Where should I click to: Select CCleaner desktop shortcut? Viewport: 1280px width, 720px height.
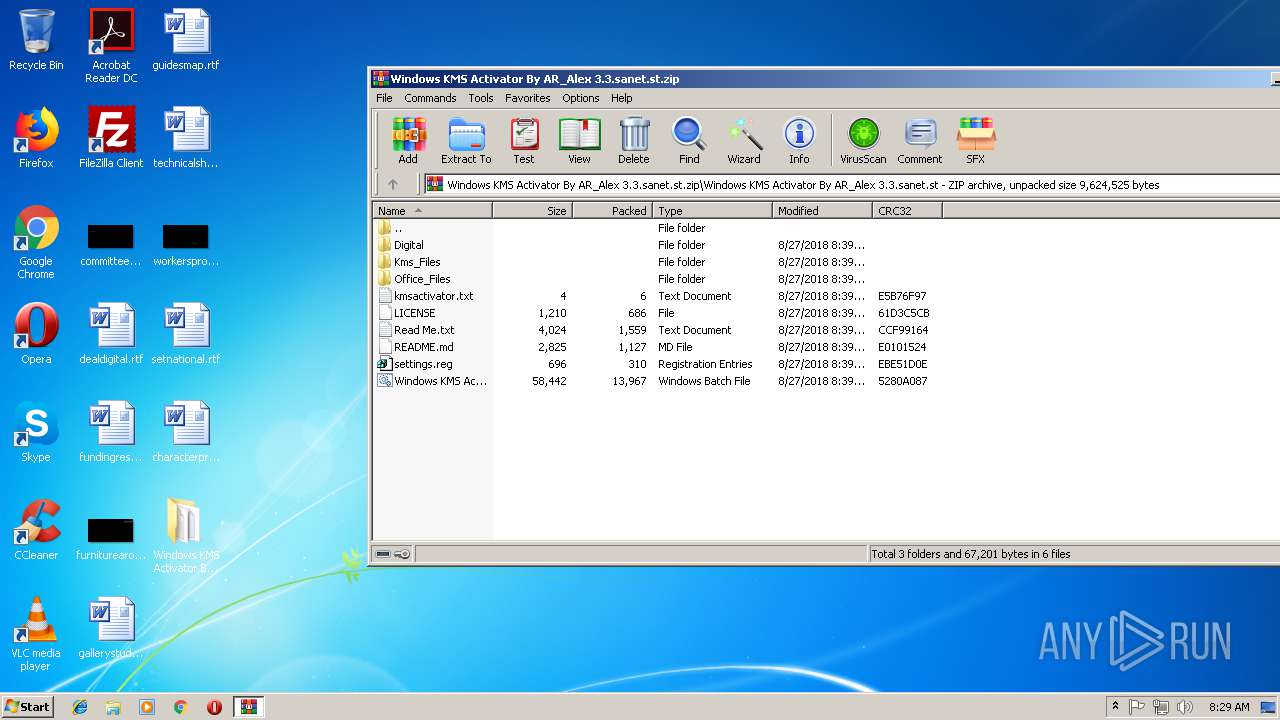36,530
